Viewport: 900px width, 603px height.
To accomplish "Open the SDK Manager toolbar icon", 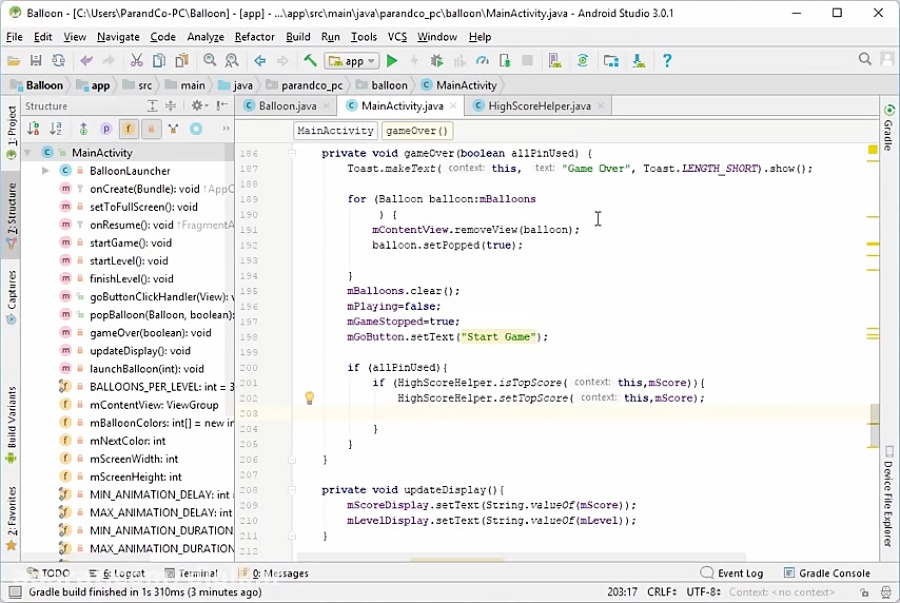I will (x=640, y=61).
